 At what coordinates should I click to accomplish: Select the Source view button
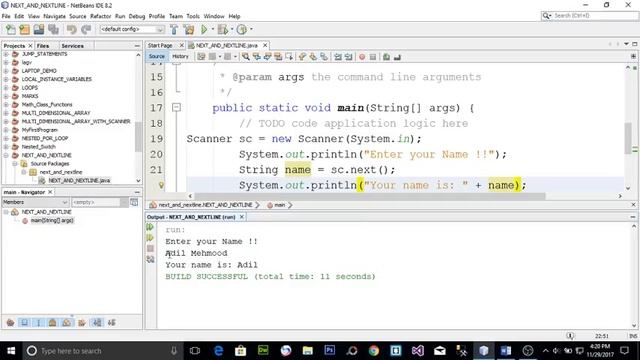click(157, 56)
